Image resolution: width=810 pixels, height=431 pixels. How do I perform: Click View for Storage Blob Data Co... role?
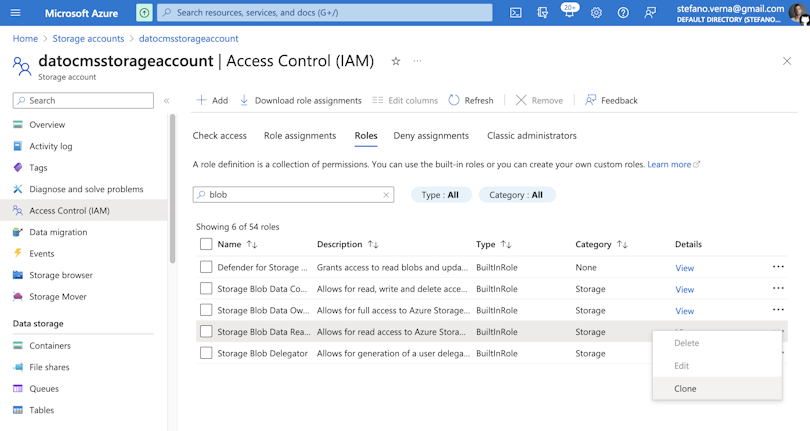(684, 289)
